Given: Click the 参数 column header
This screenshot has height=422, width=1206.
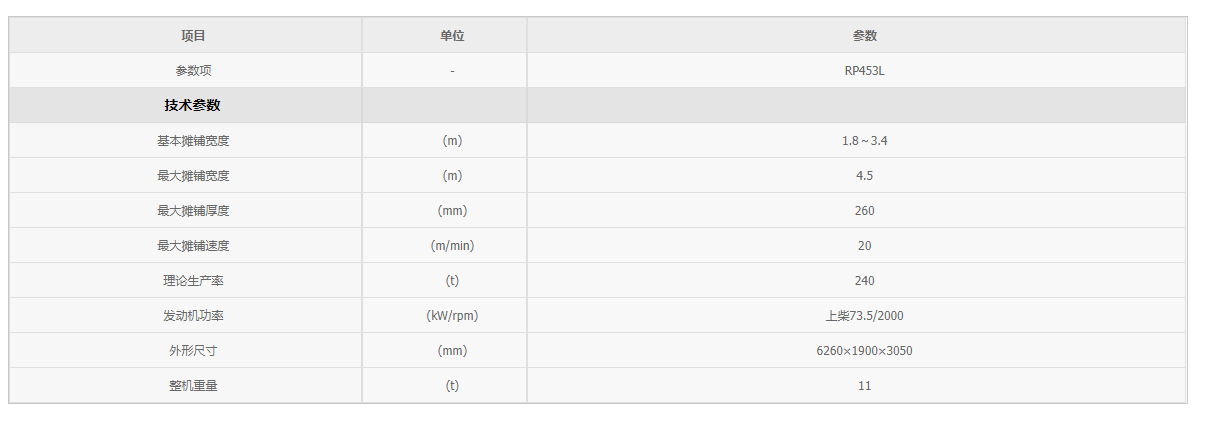Looking at the screenshot, I should pyautogui.click(x=864, y=36).
